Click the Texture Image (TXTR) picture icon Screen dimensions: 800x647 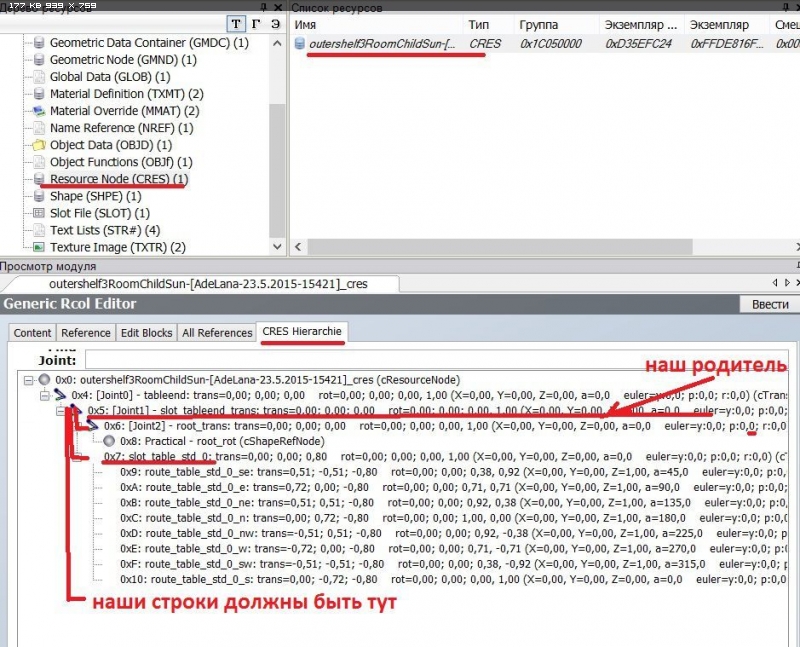[39, 247]
